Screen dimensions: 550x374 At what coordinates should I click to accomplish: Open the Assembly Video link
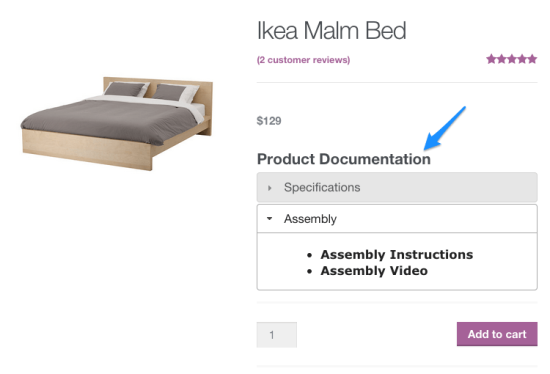374,271
